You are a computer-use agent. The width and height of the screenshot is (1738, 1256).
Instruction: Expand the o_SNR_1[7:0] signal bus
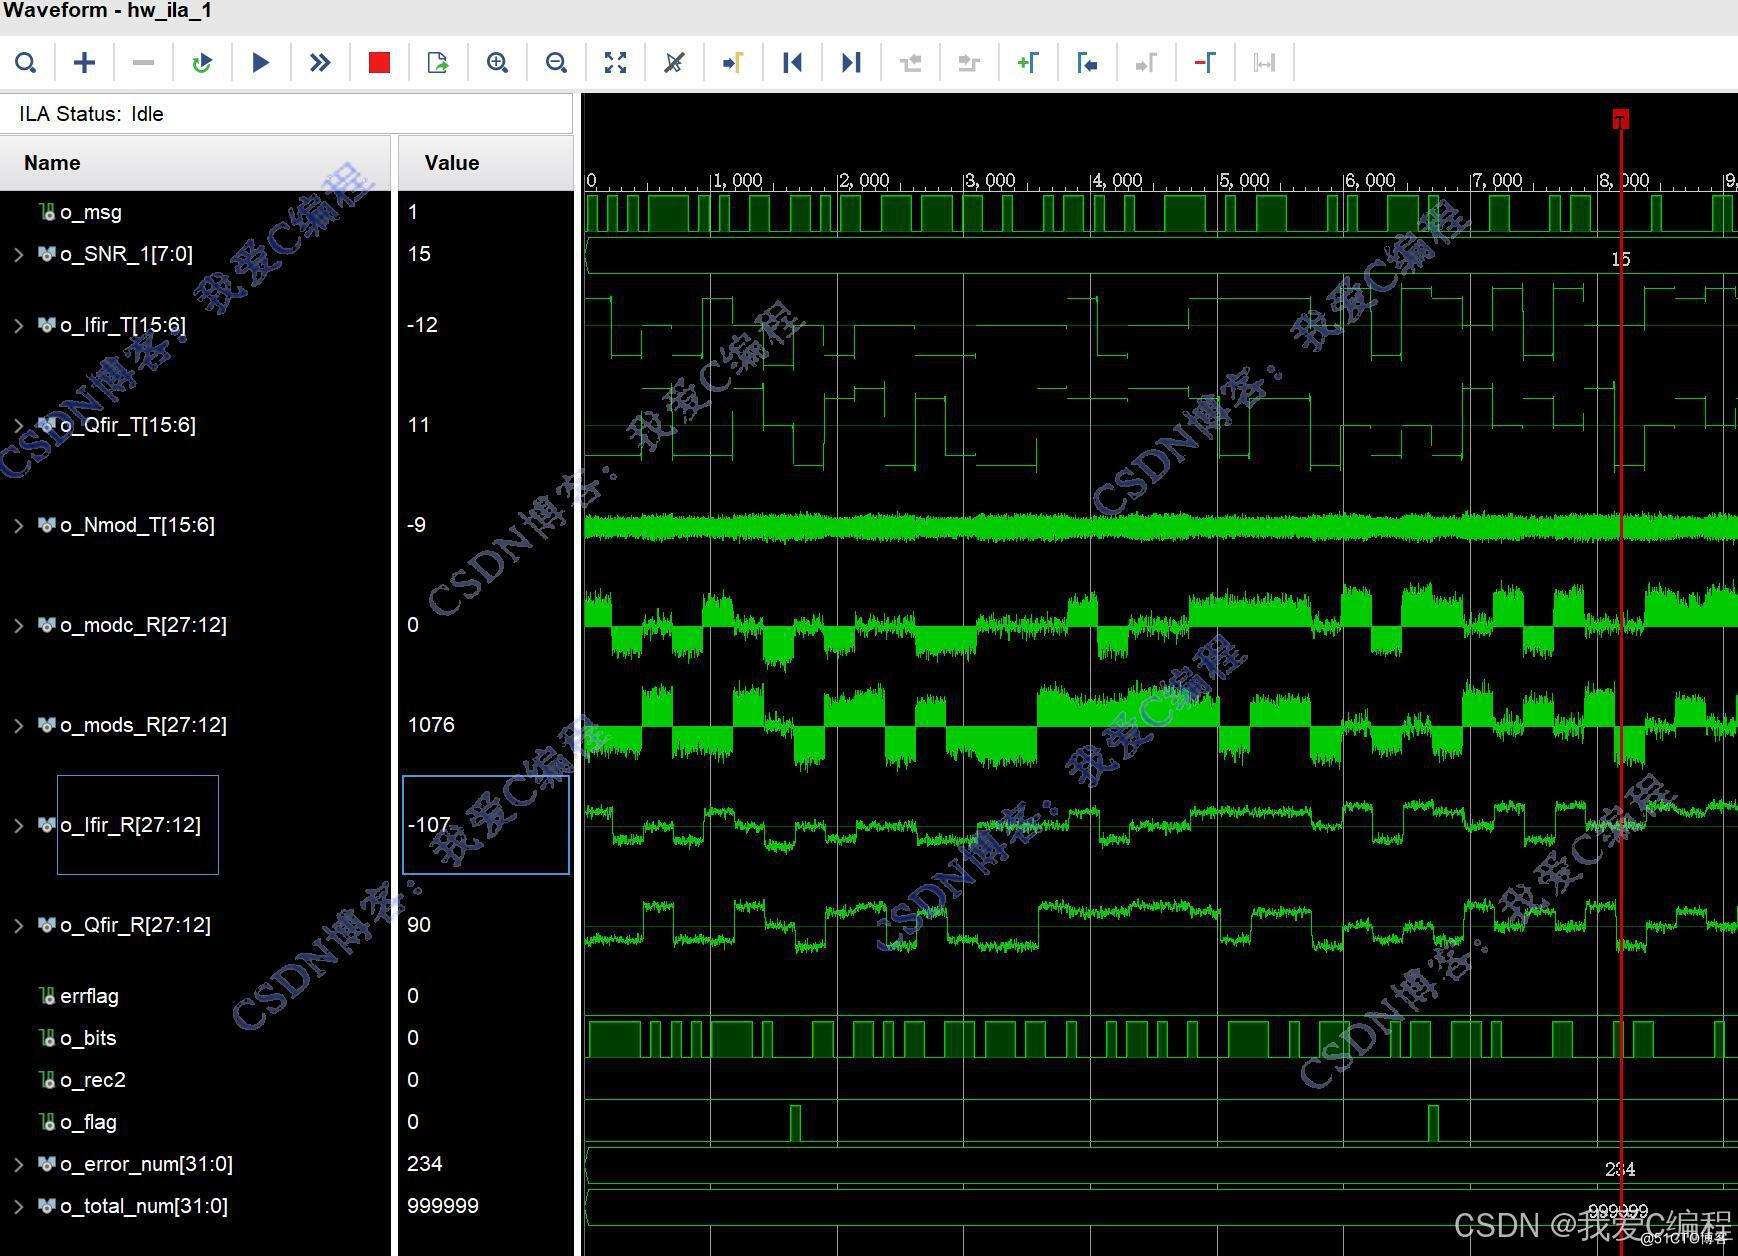(18, 254)
